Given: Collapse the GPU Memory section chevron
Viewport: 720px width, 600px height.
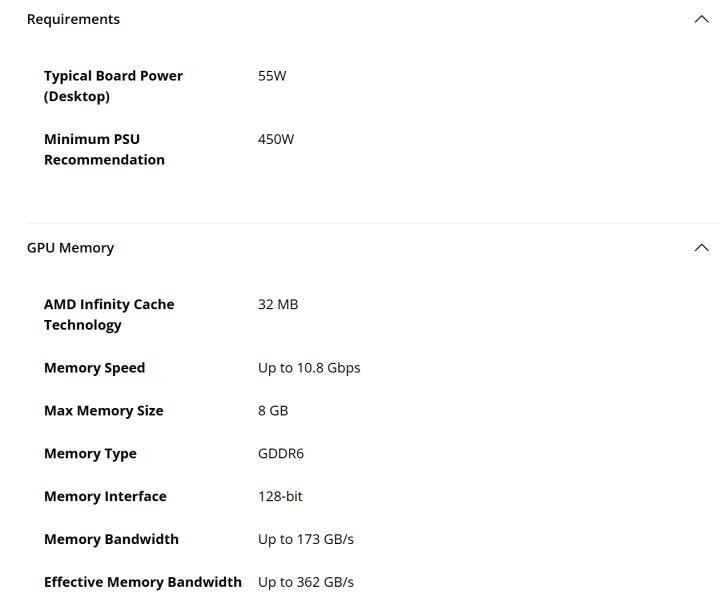Looking at the screenshot, I should click(701, 248).
